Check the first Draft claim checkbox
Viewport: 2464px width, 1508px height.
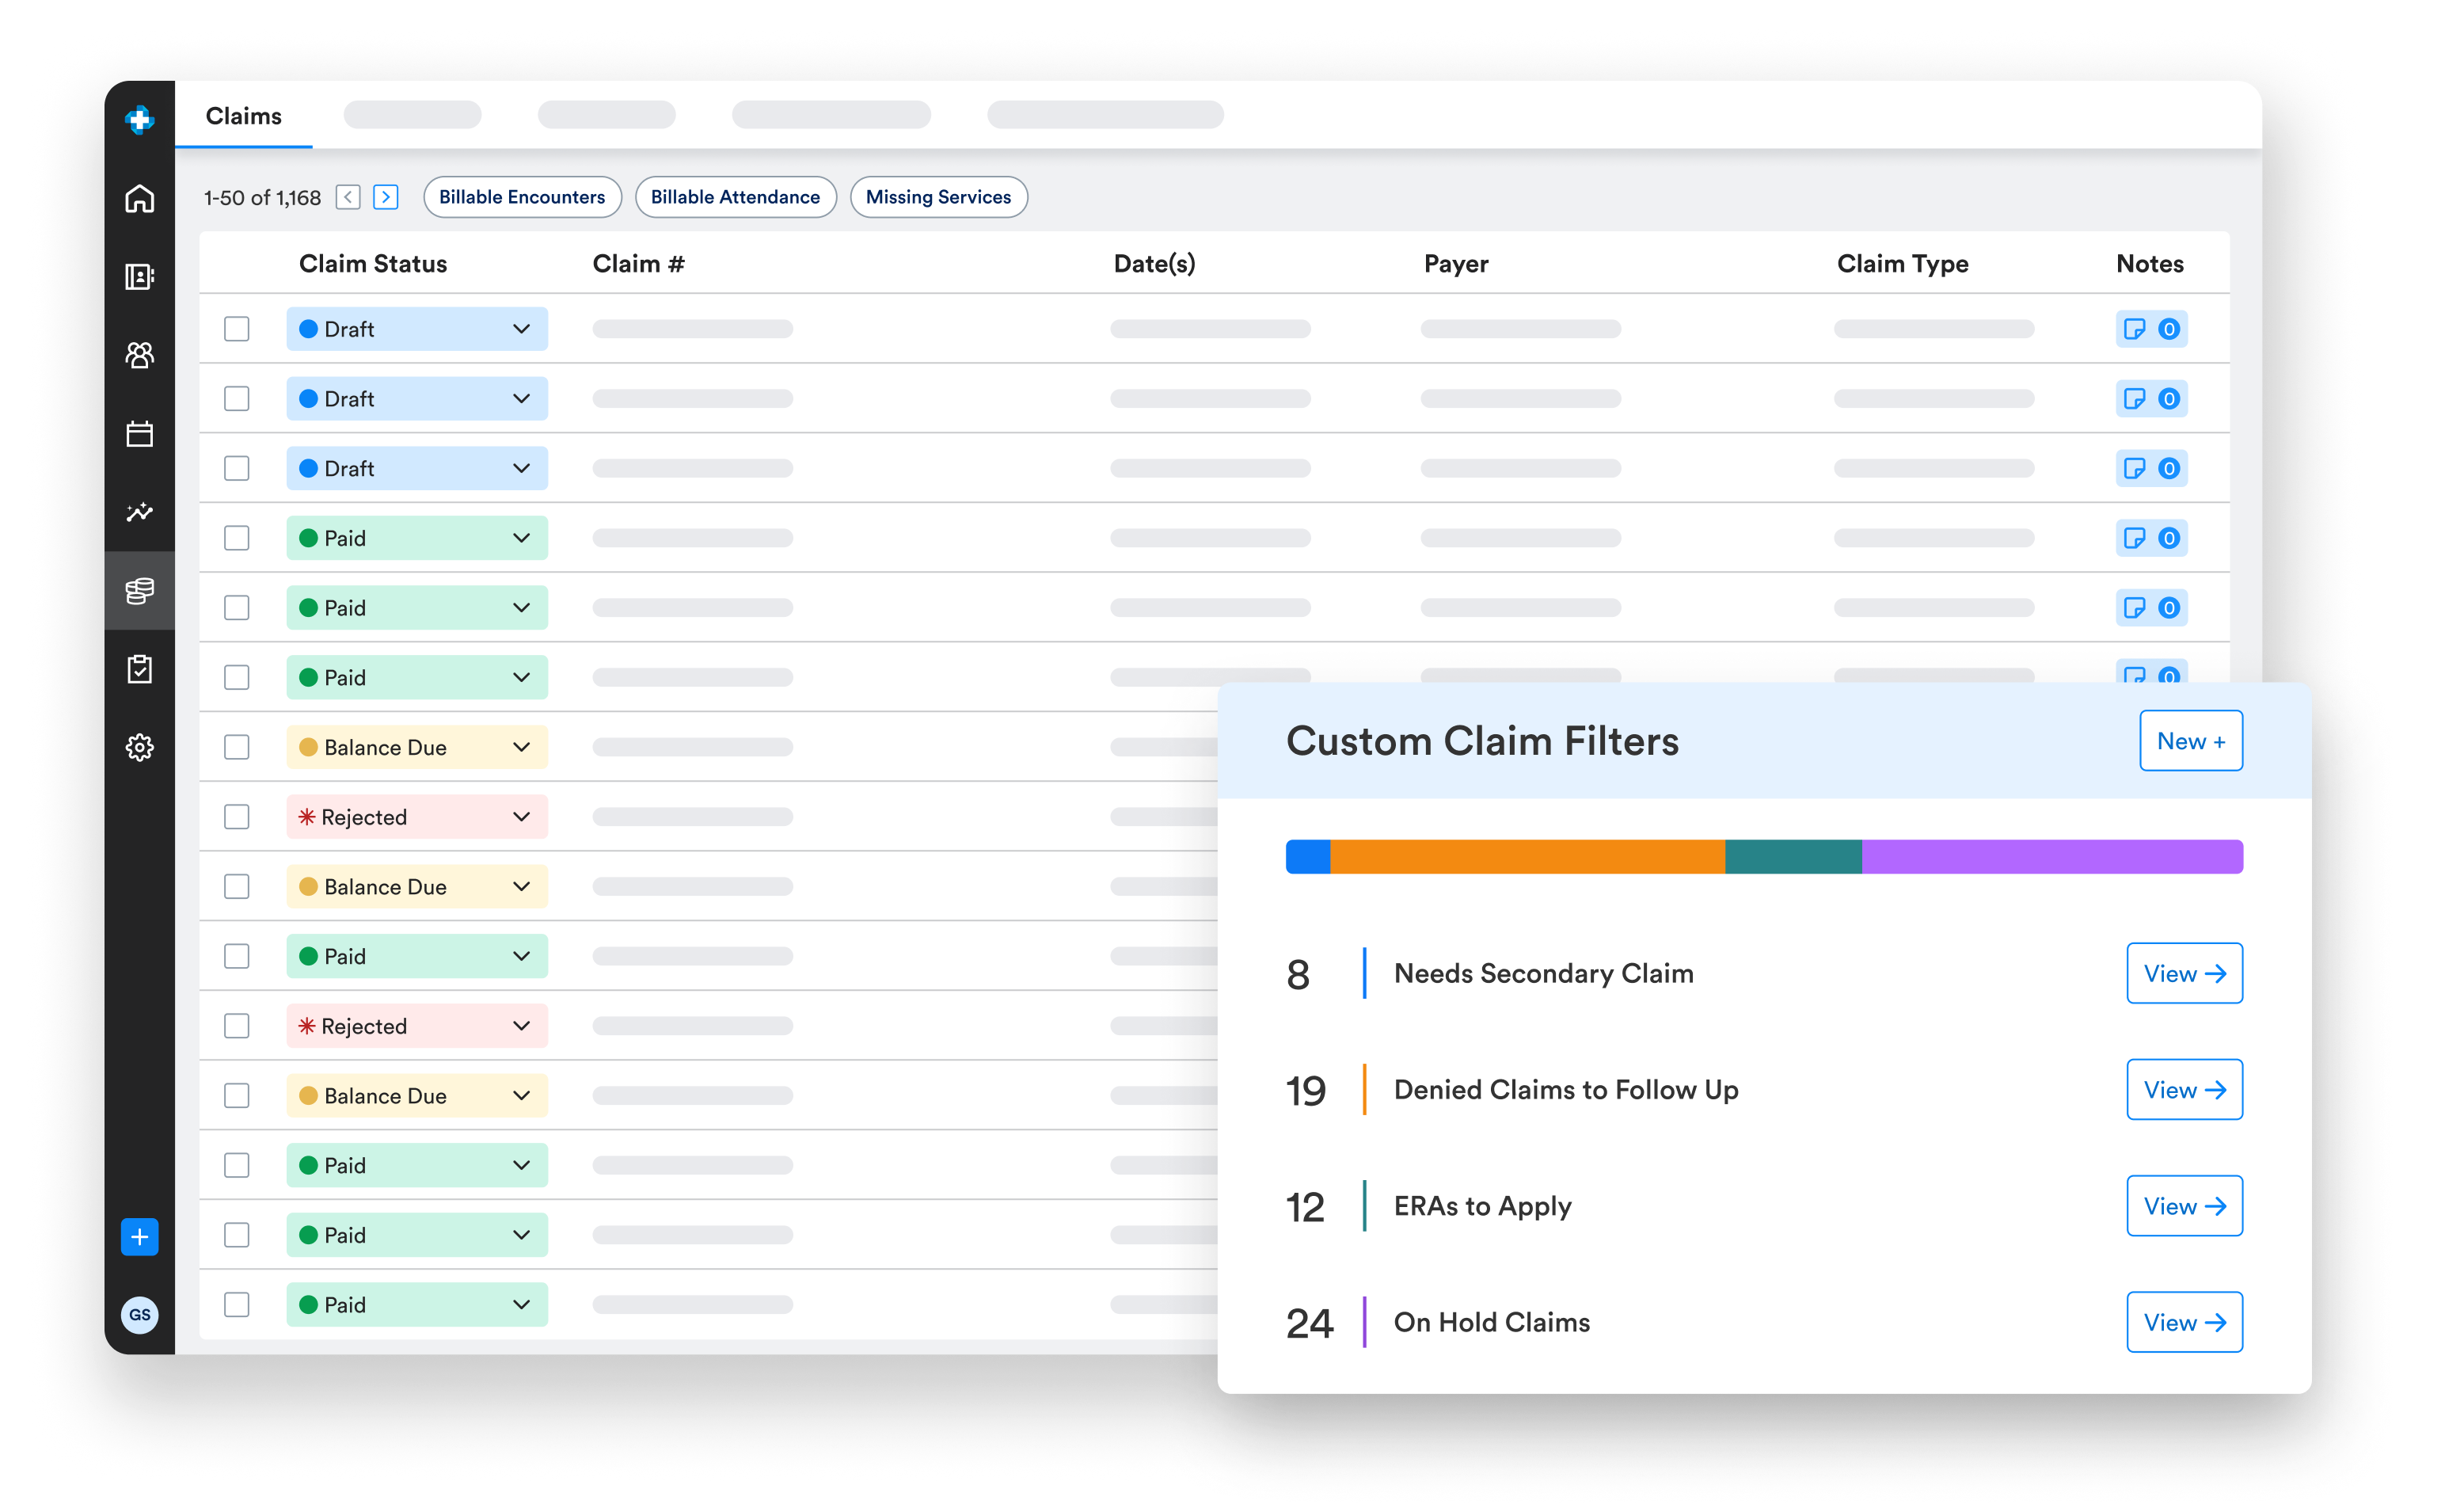click(x=237, y=329)
